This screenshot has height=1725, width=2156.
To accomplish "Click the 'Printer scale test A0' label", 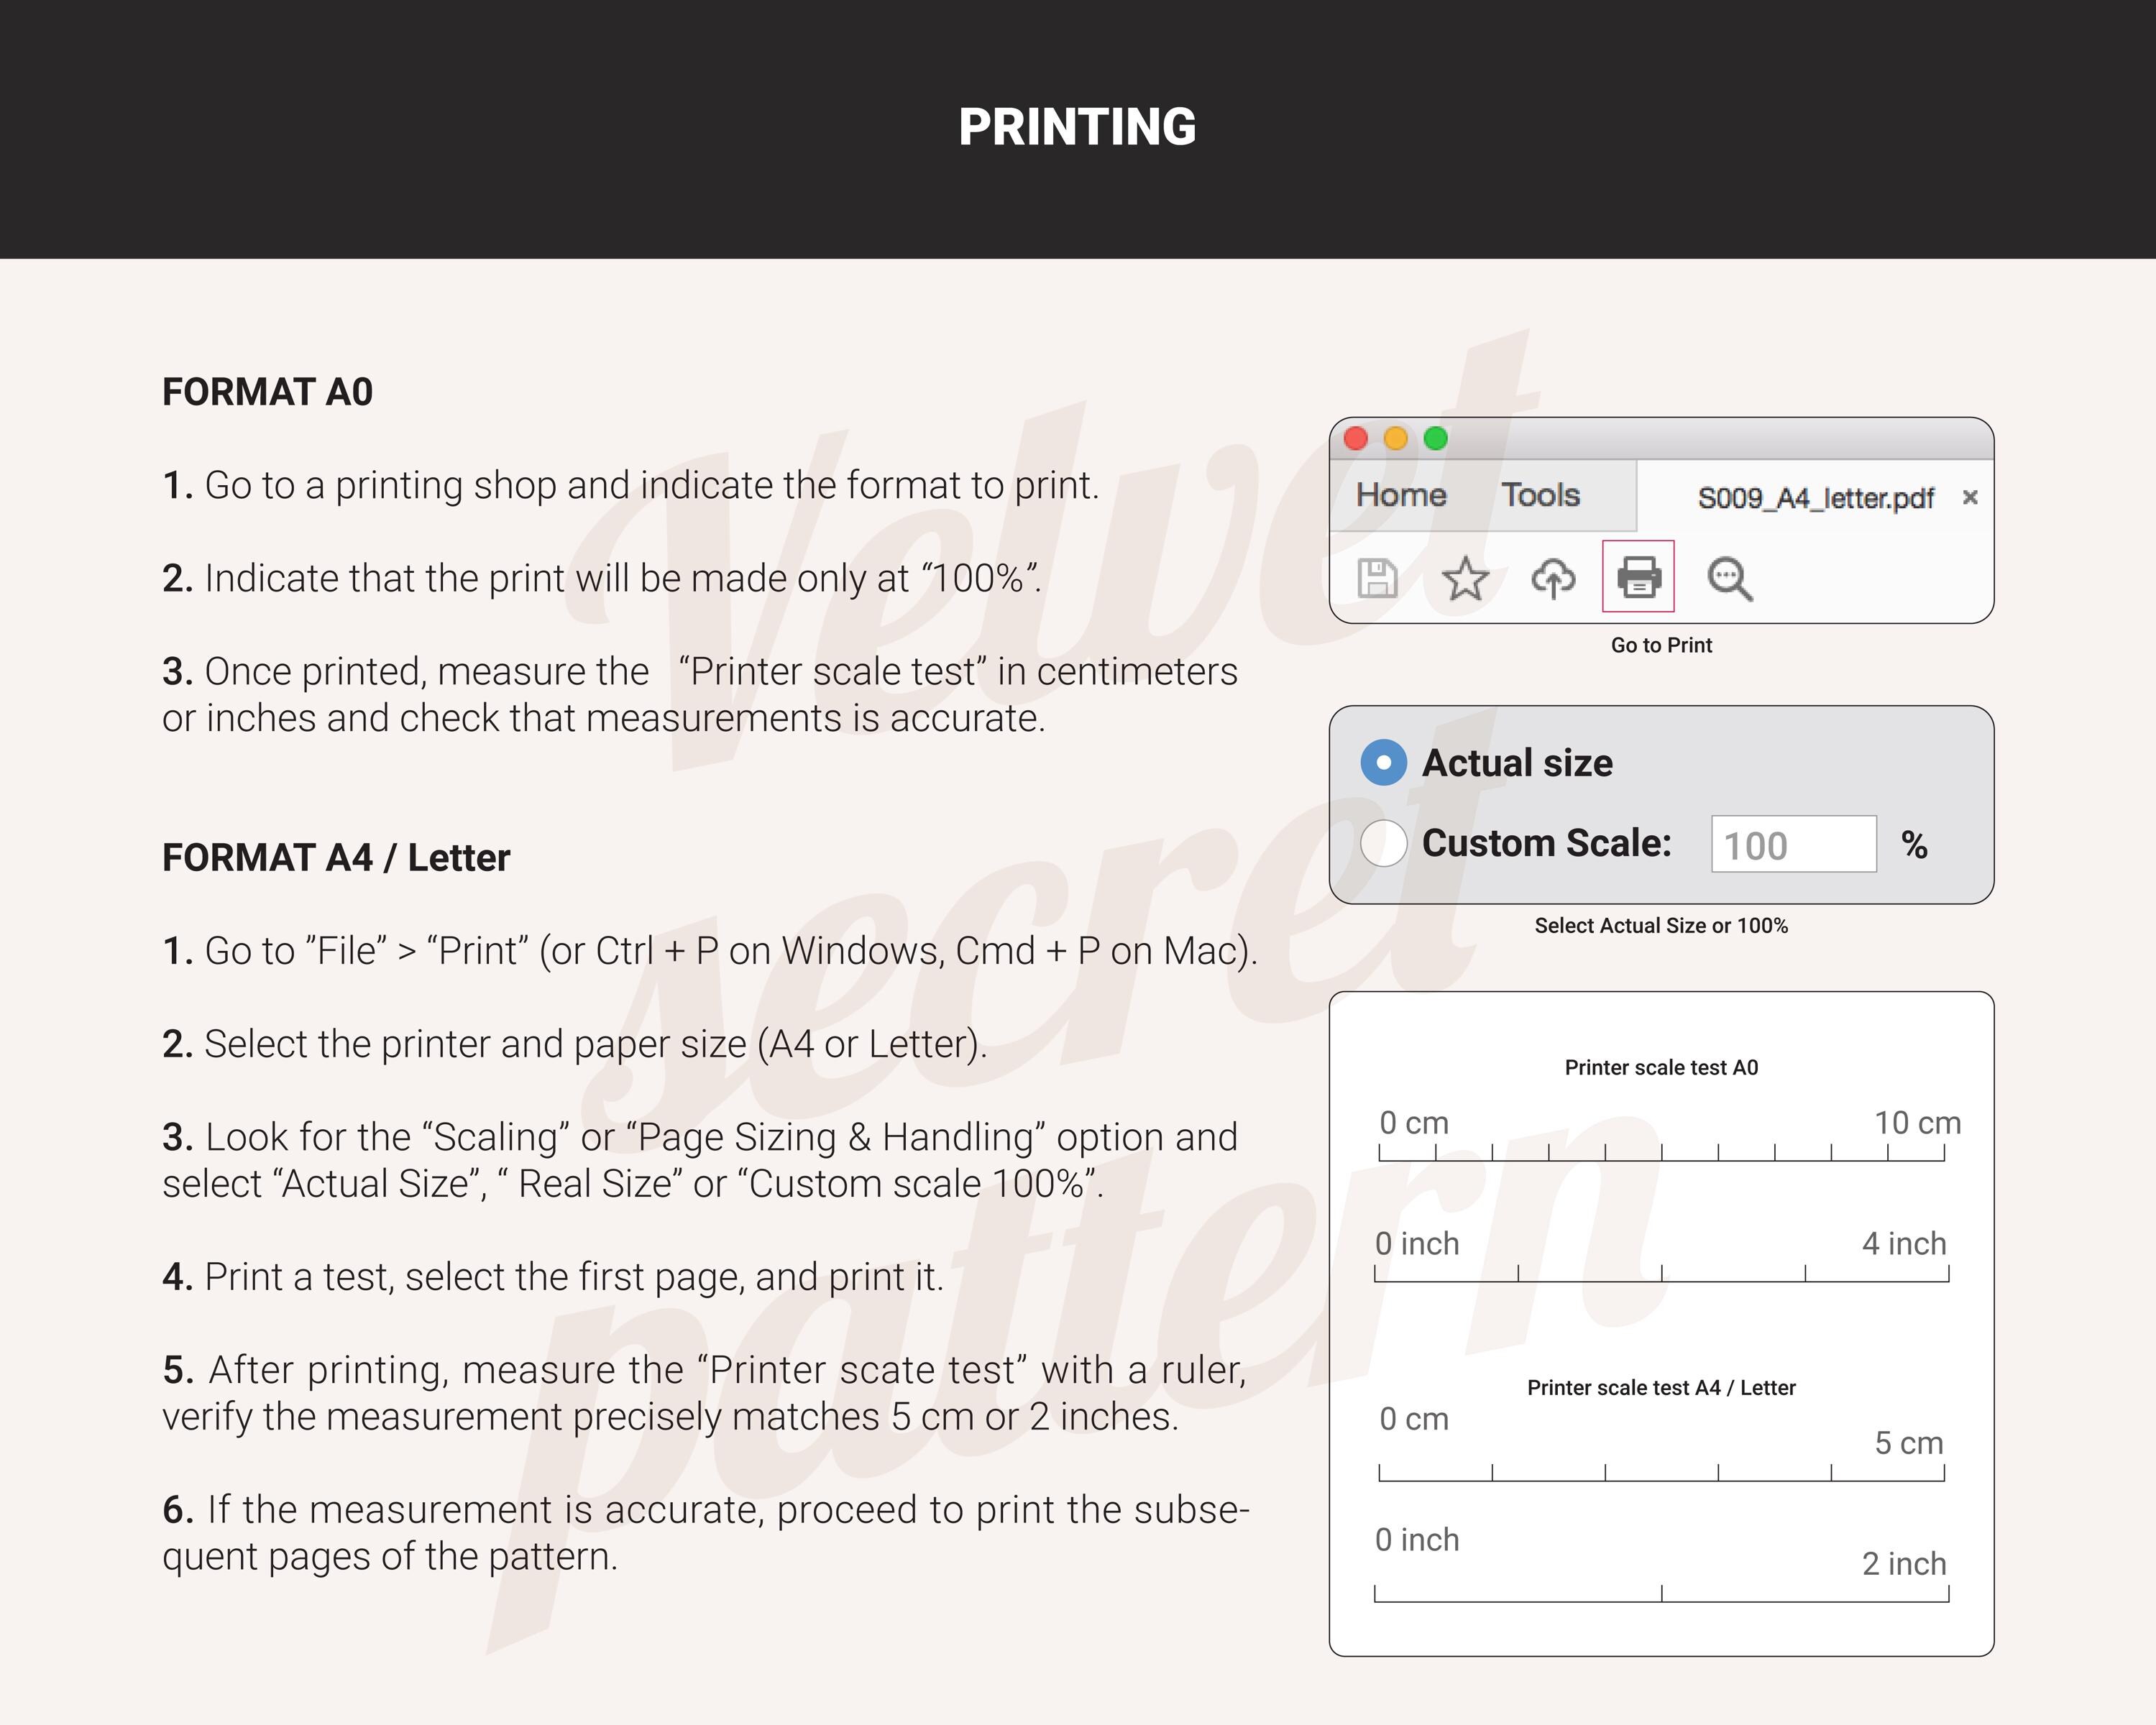I will click(1661, 1068).
